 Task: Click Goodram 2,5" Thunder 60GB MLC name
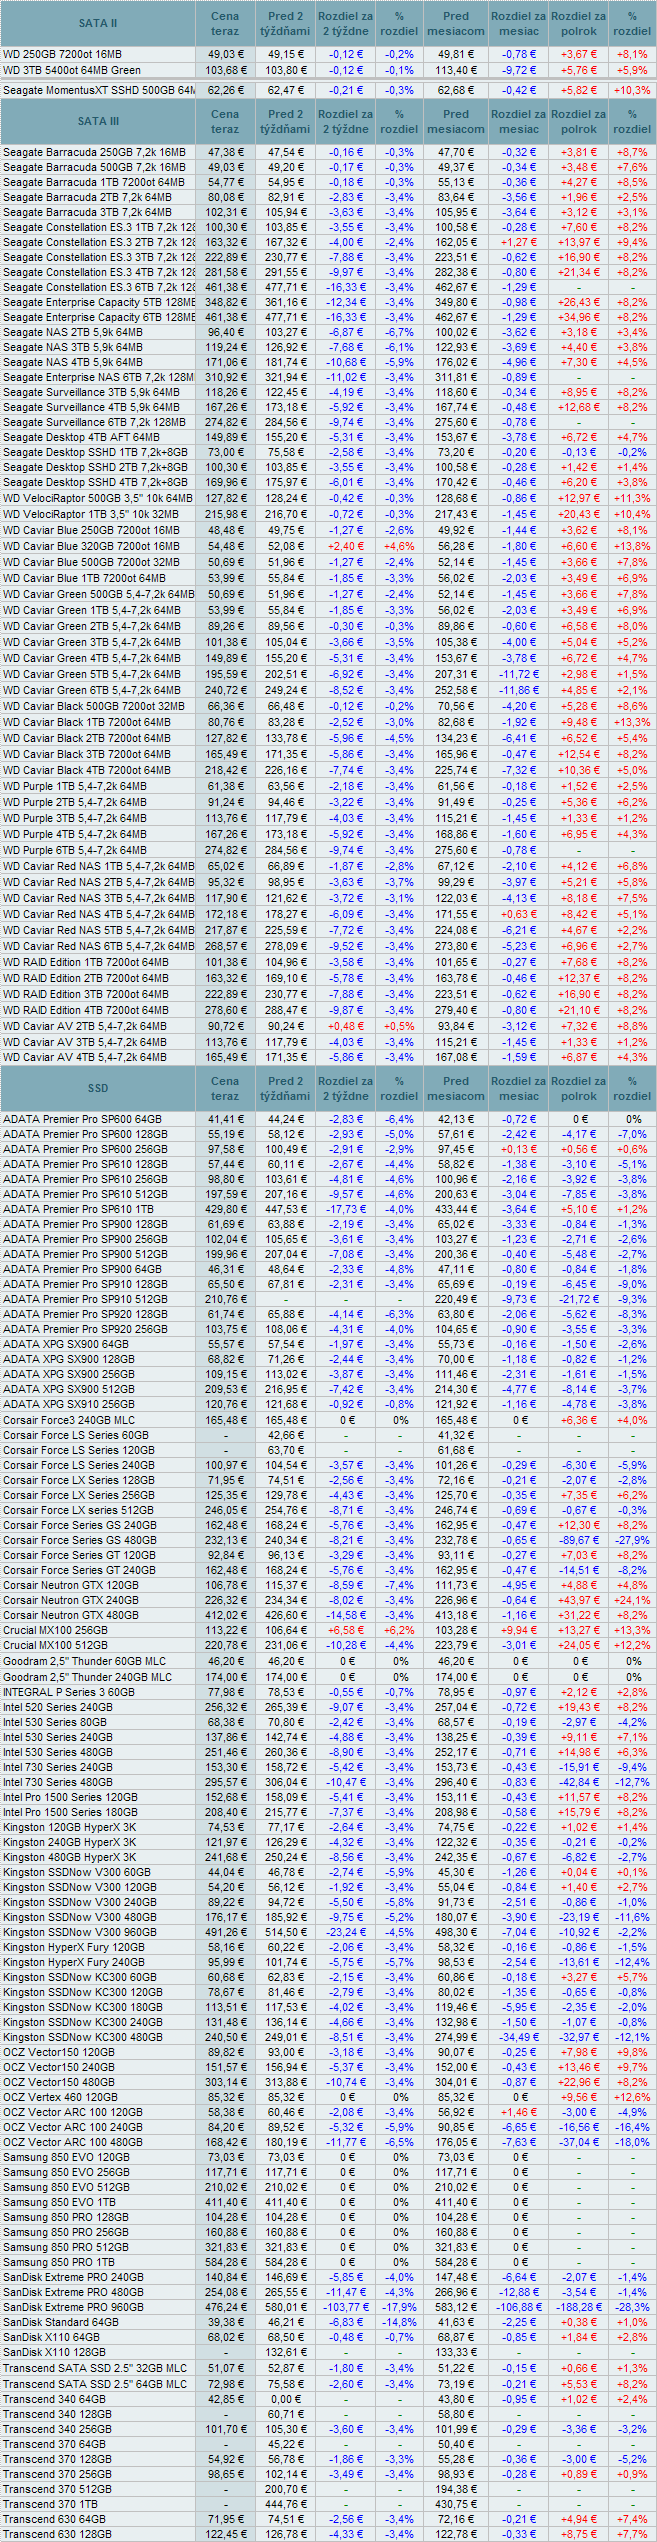85,1662
